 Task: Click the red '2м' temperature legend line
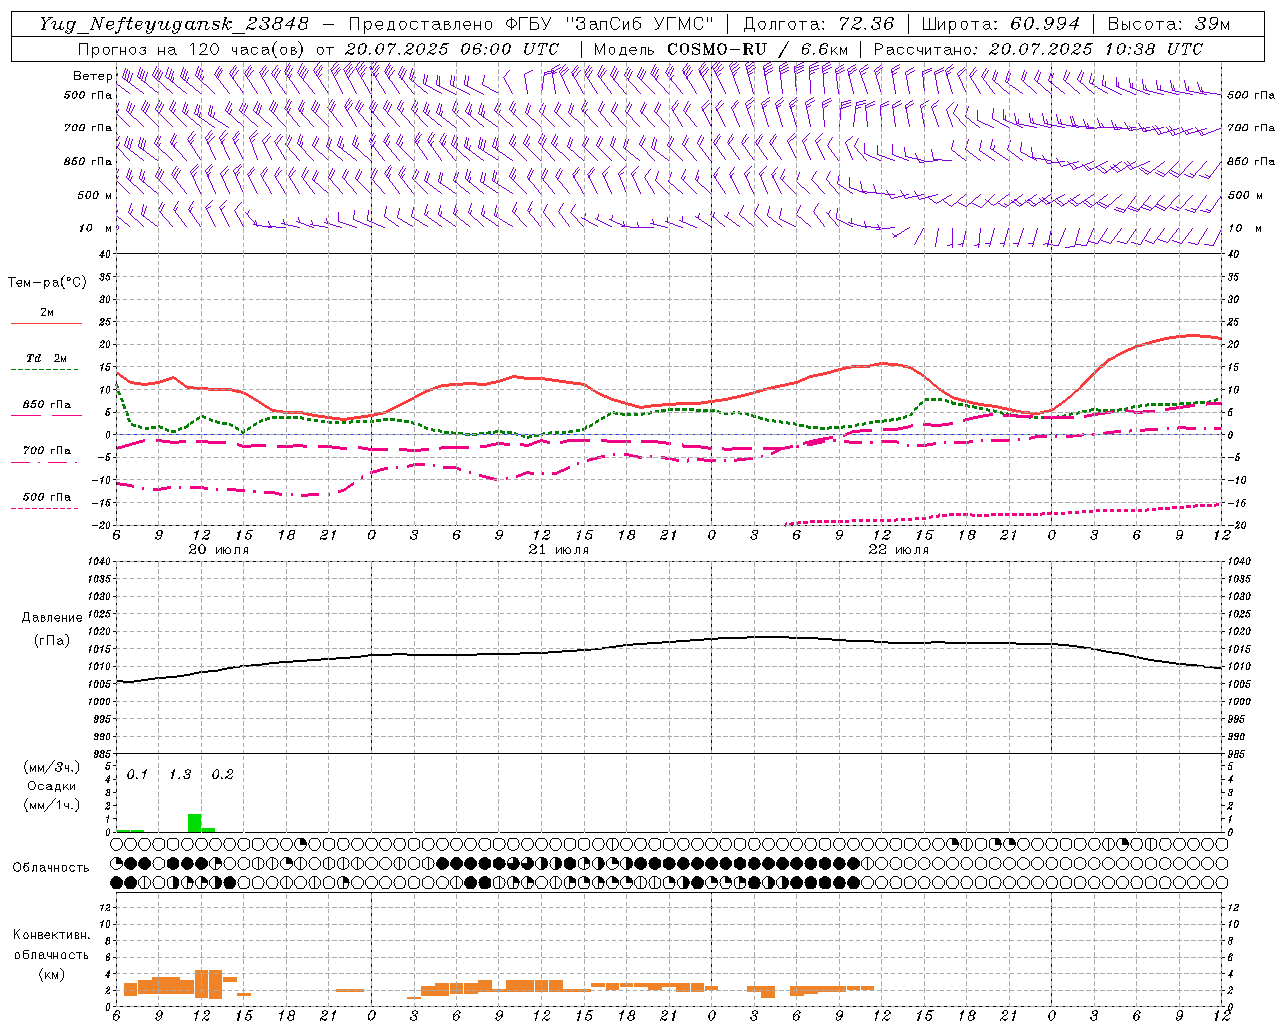(46, 323)
